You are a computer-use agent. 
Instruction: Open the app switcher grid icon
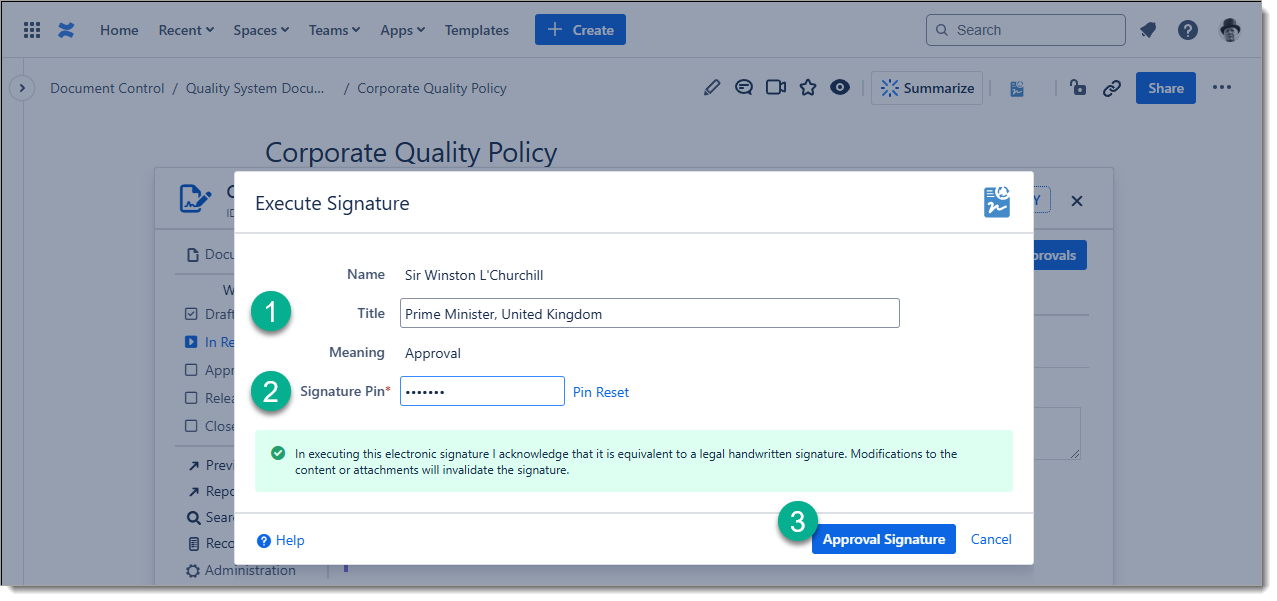(32, 30)
